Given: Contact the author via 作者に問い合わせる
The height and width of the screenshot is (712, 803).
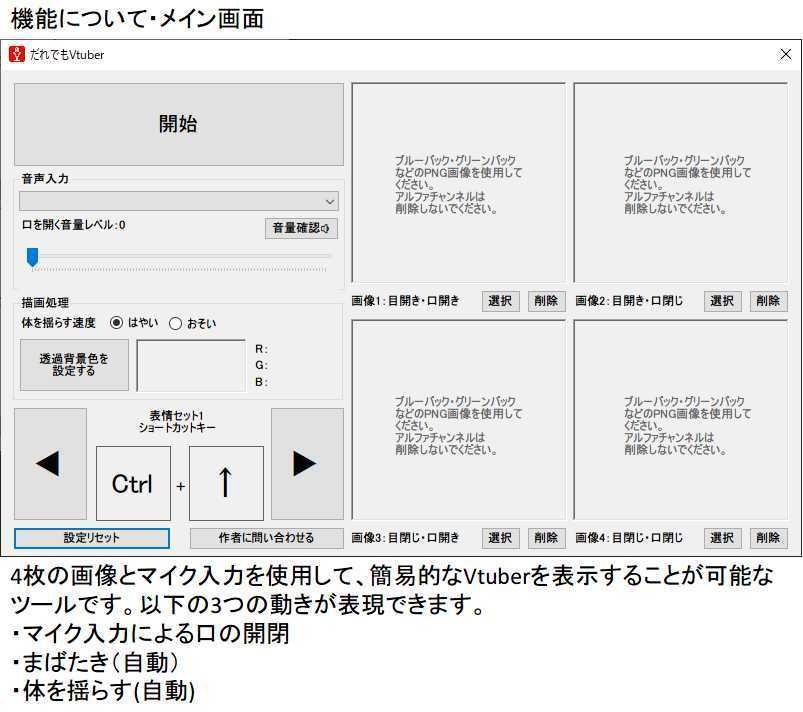Looking at the screenshot, I should click(264, 538).
